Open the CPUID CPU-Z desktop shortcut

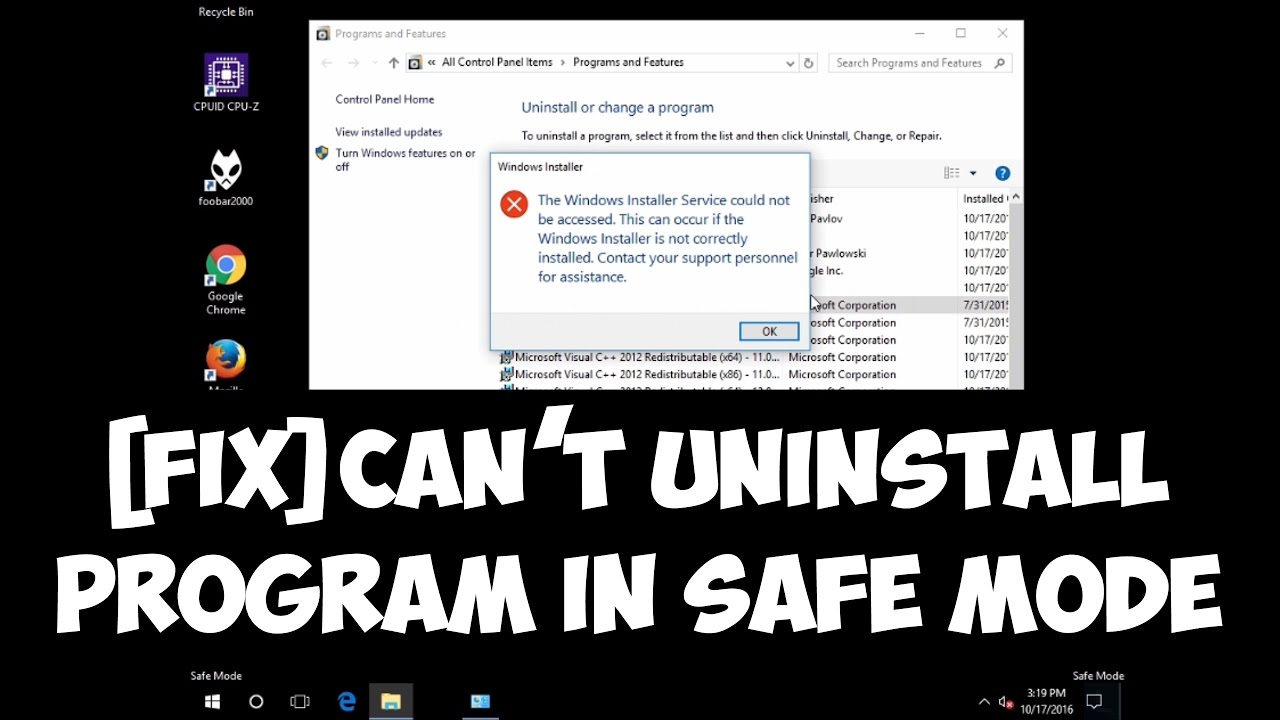pos(226,82)
